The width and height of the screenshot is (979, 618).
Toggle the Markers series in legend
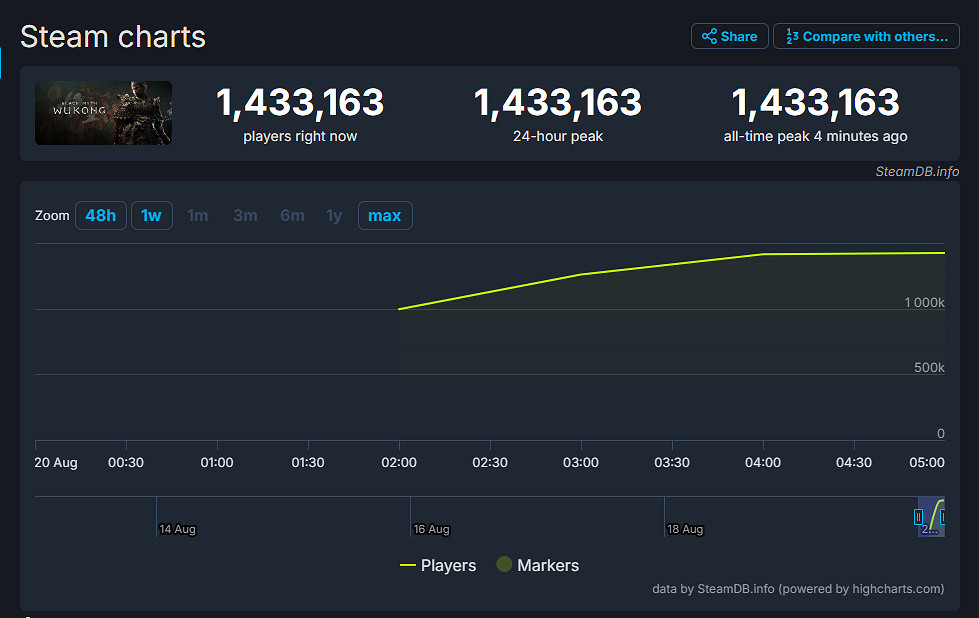click(x=537, y=565)
